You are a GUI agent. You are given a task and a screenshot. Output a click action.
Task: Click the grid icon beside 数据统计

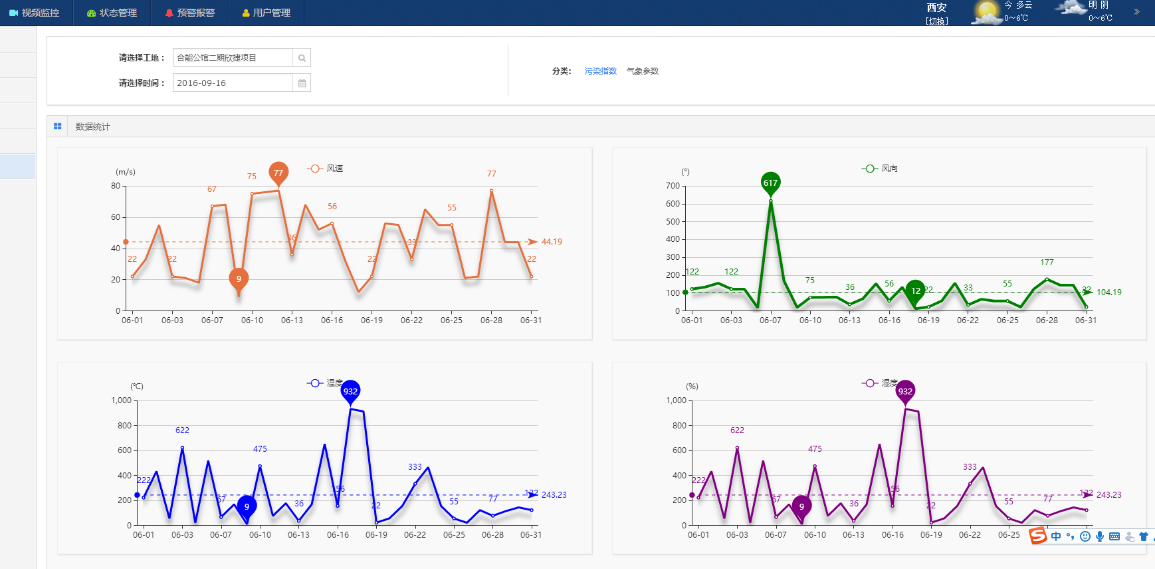(x=58, y=127)
